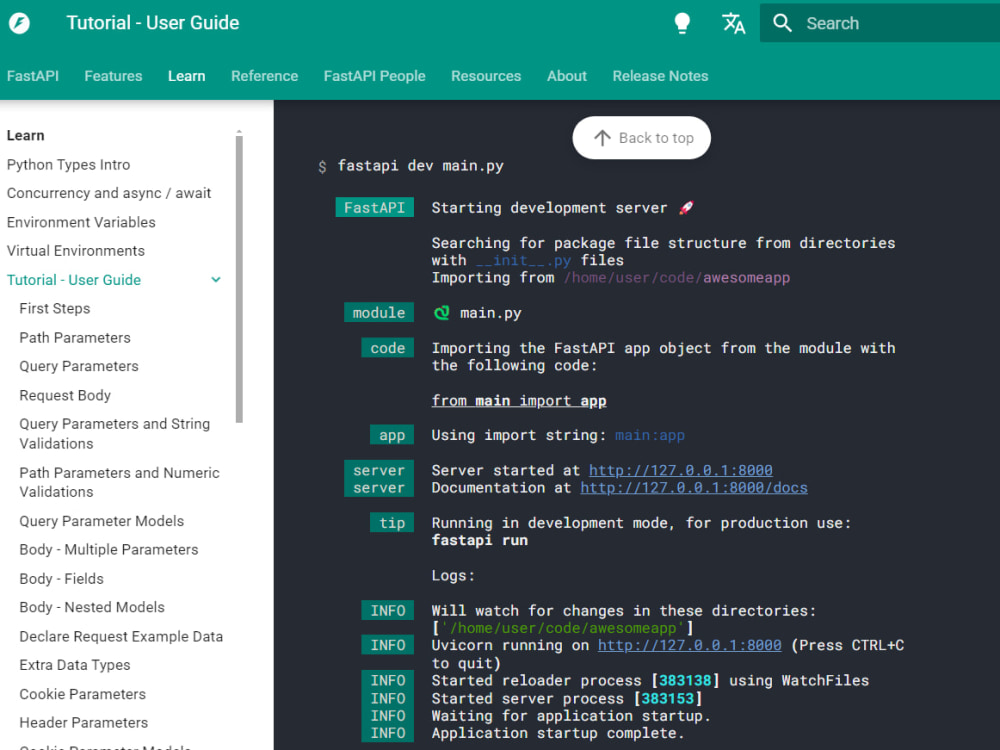Click the green snake icon beside main.py
This screenshot has height=750, width=1000.
441,313
